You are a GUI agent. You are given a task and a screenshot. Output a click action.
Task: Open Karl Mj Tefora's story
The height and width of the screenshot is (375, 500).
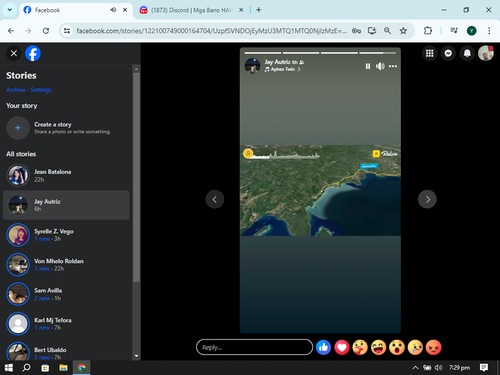coord(66,324)
